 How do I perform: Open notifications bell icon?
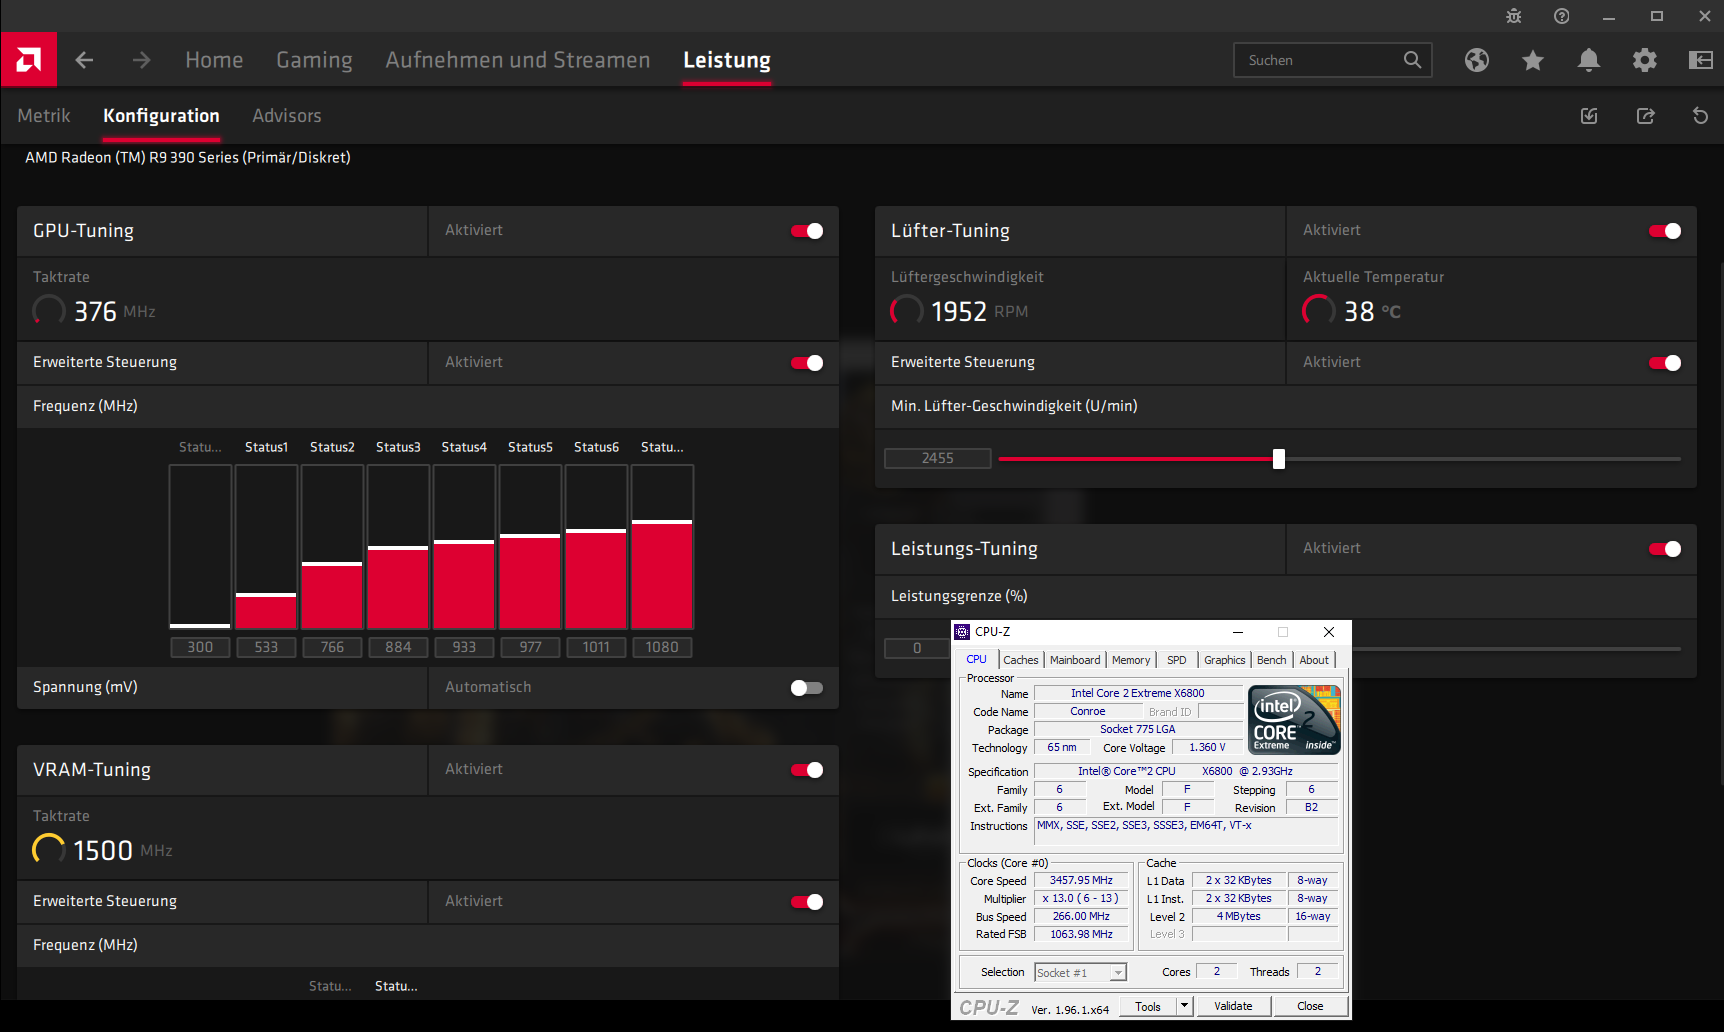click(x=1589, y=60)
